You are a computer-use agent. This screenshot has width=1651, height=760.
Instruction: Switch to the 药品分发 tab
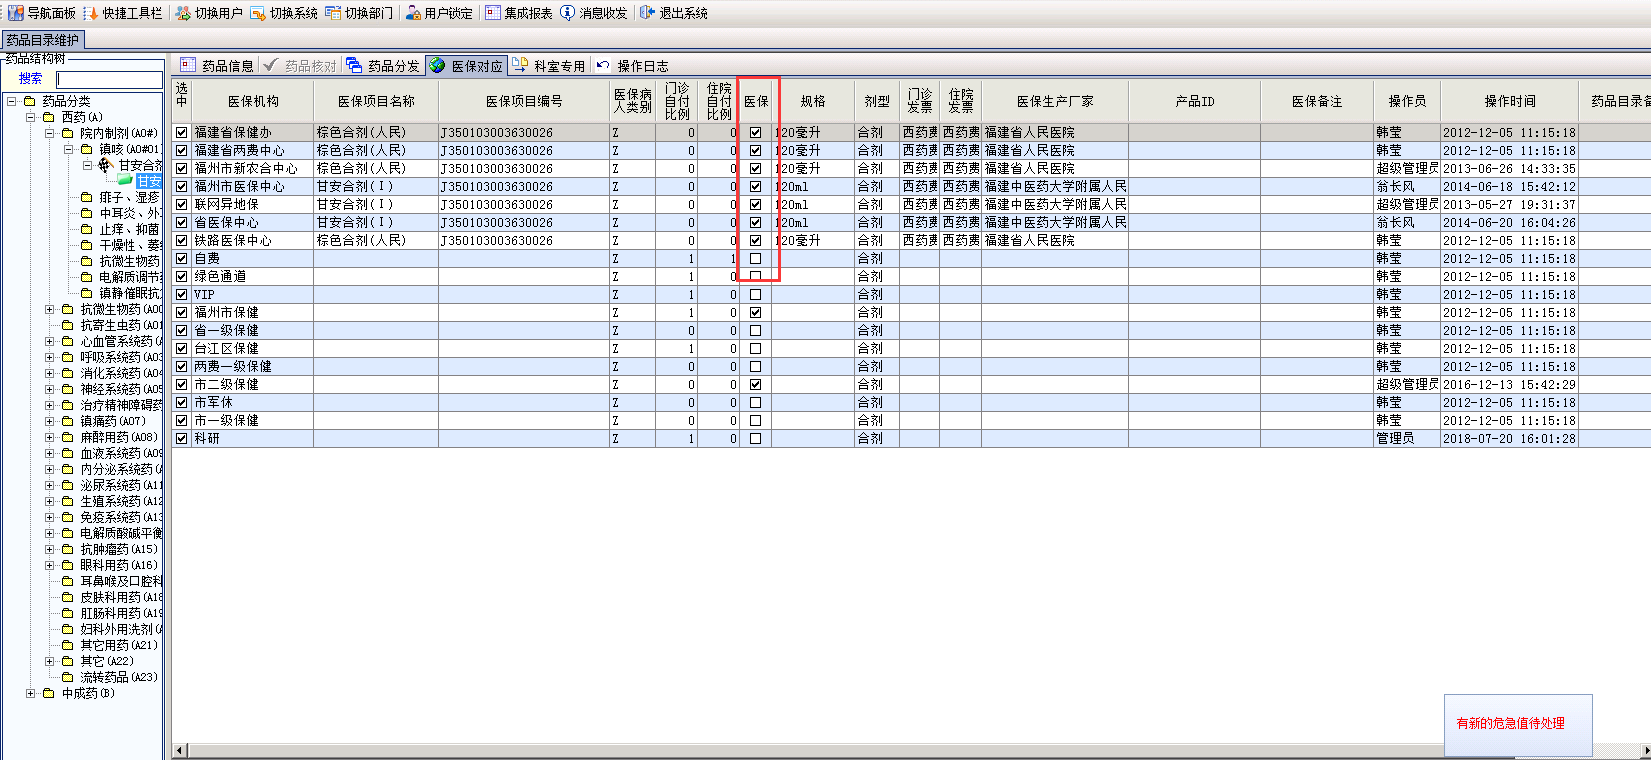[383, 66]
